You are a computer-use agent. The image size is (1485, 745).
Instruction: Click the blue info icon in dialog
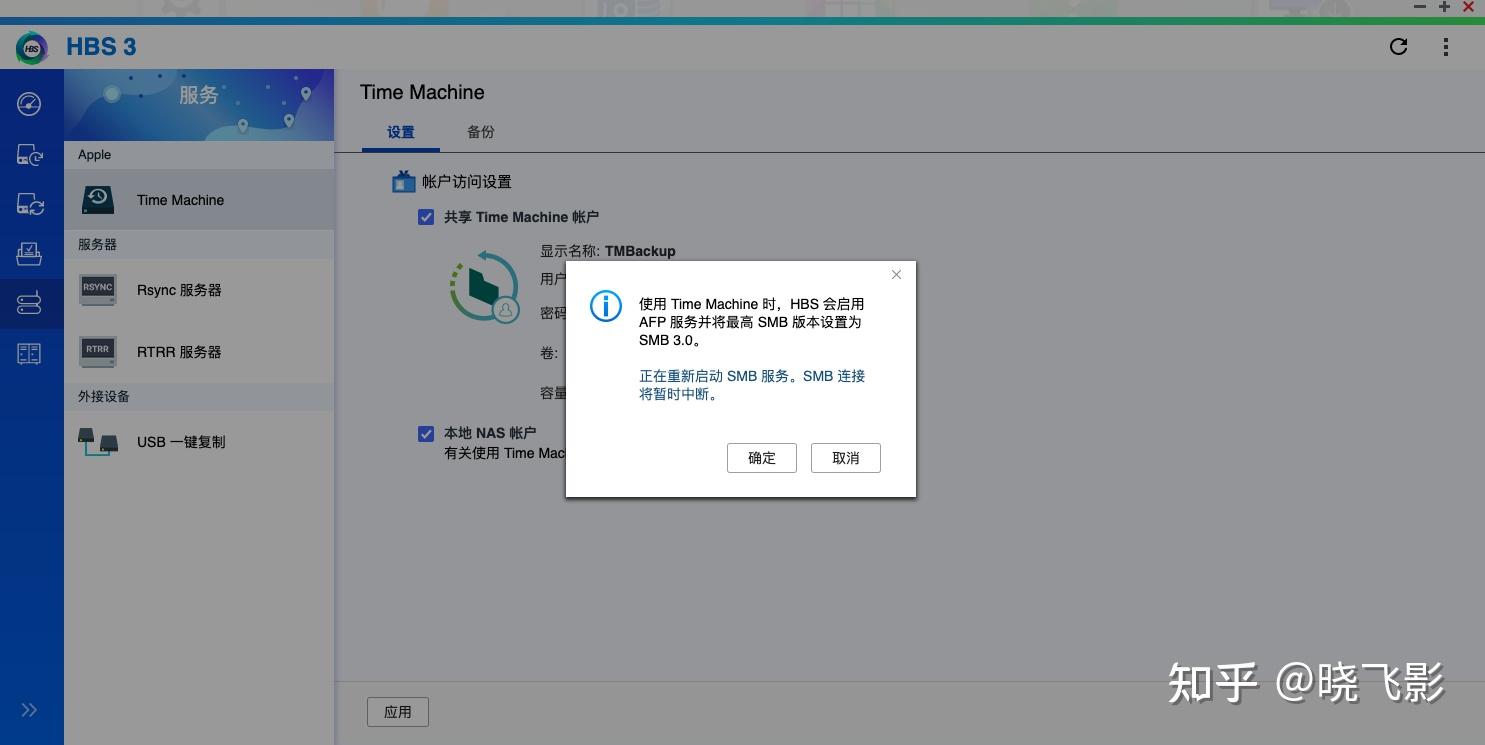coord(606,306)
